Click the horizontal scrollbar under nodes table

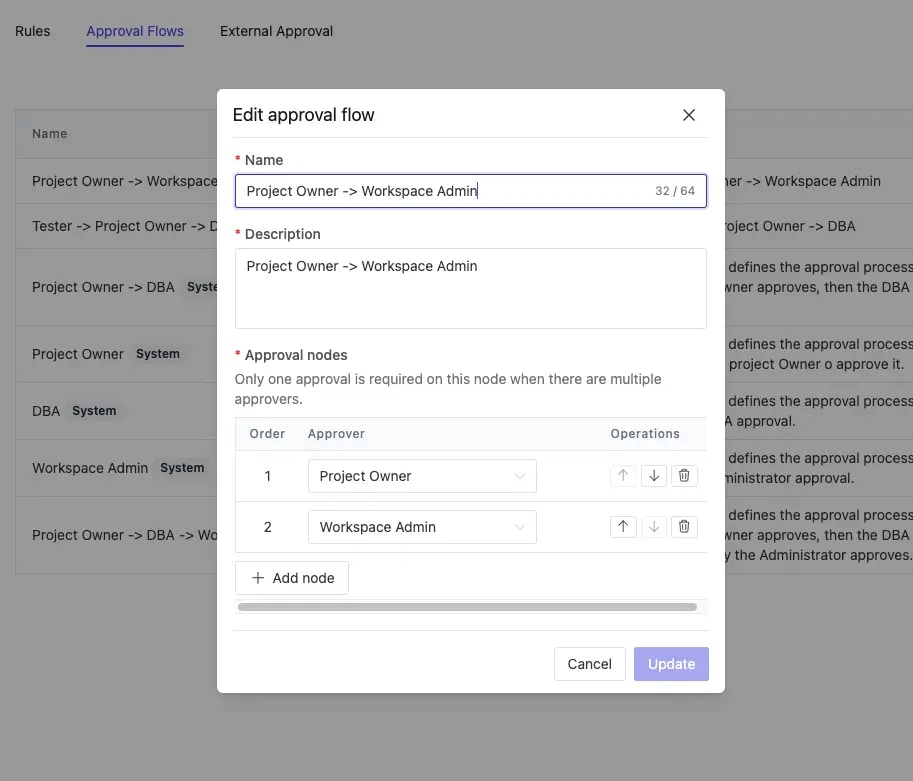coord(467,607)
